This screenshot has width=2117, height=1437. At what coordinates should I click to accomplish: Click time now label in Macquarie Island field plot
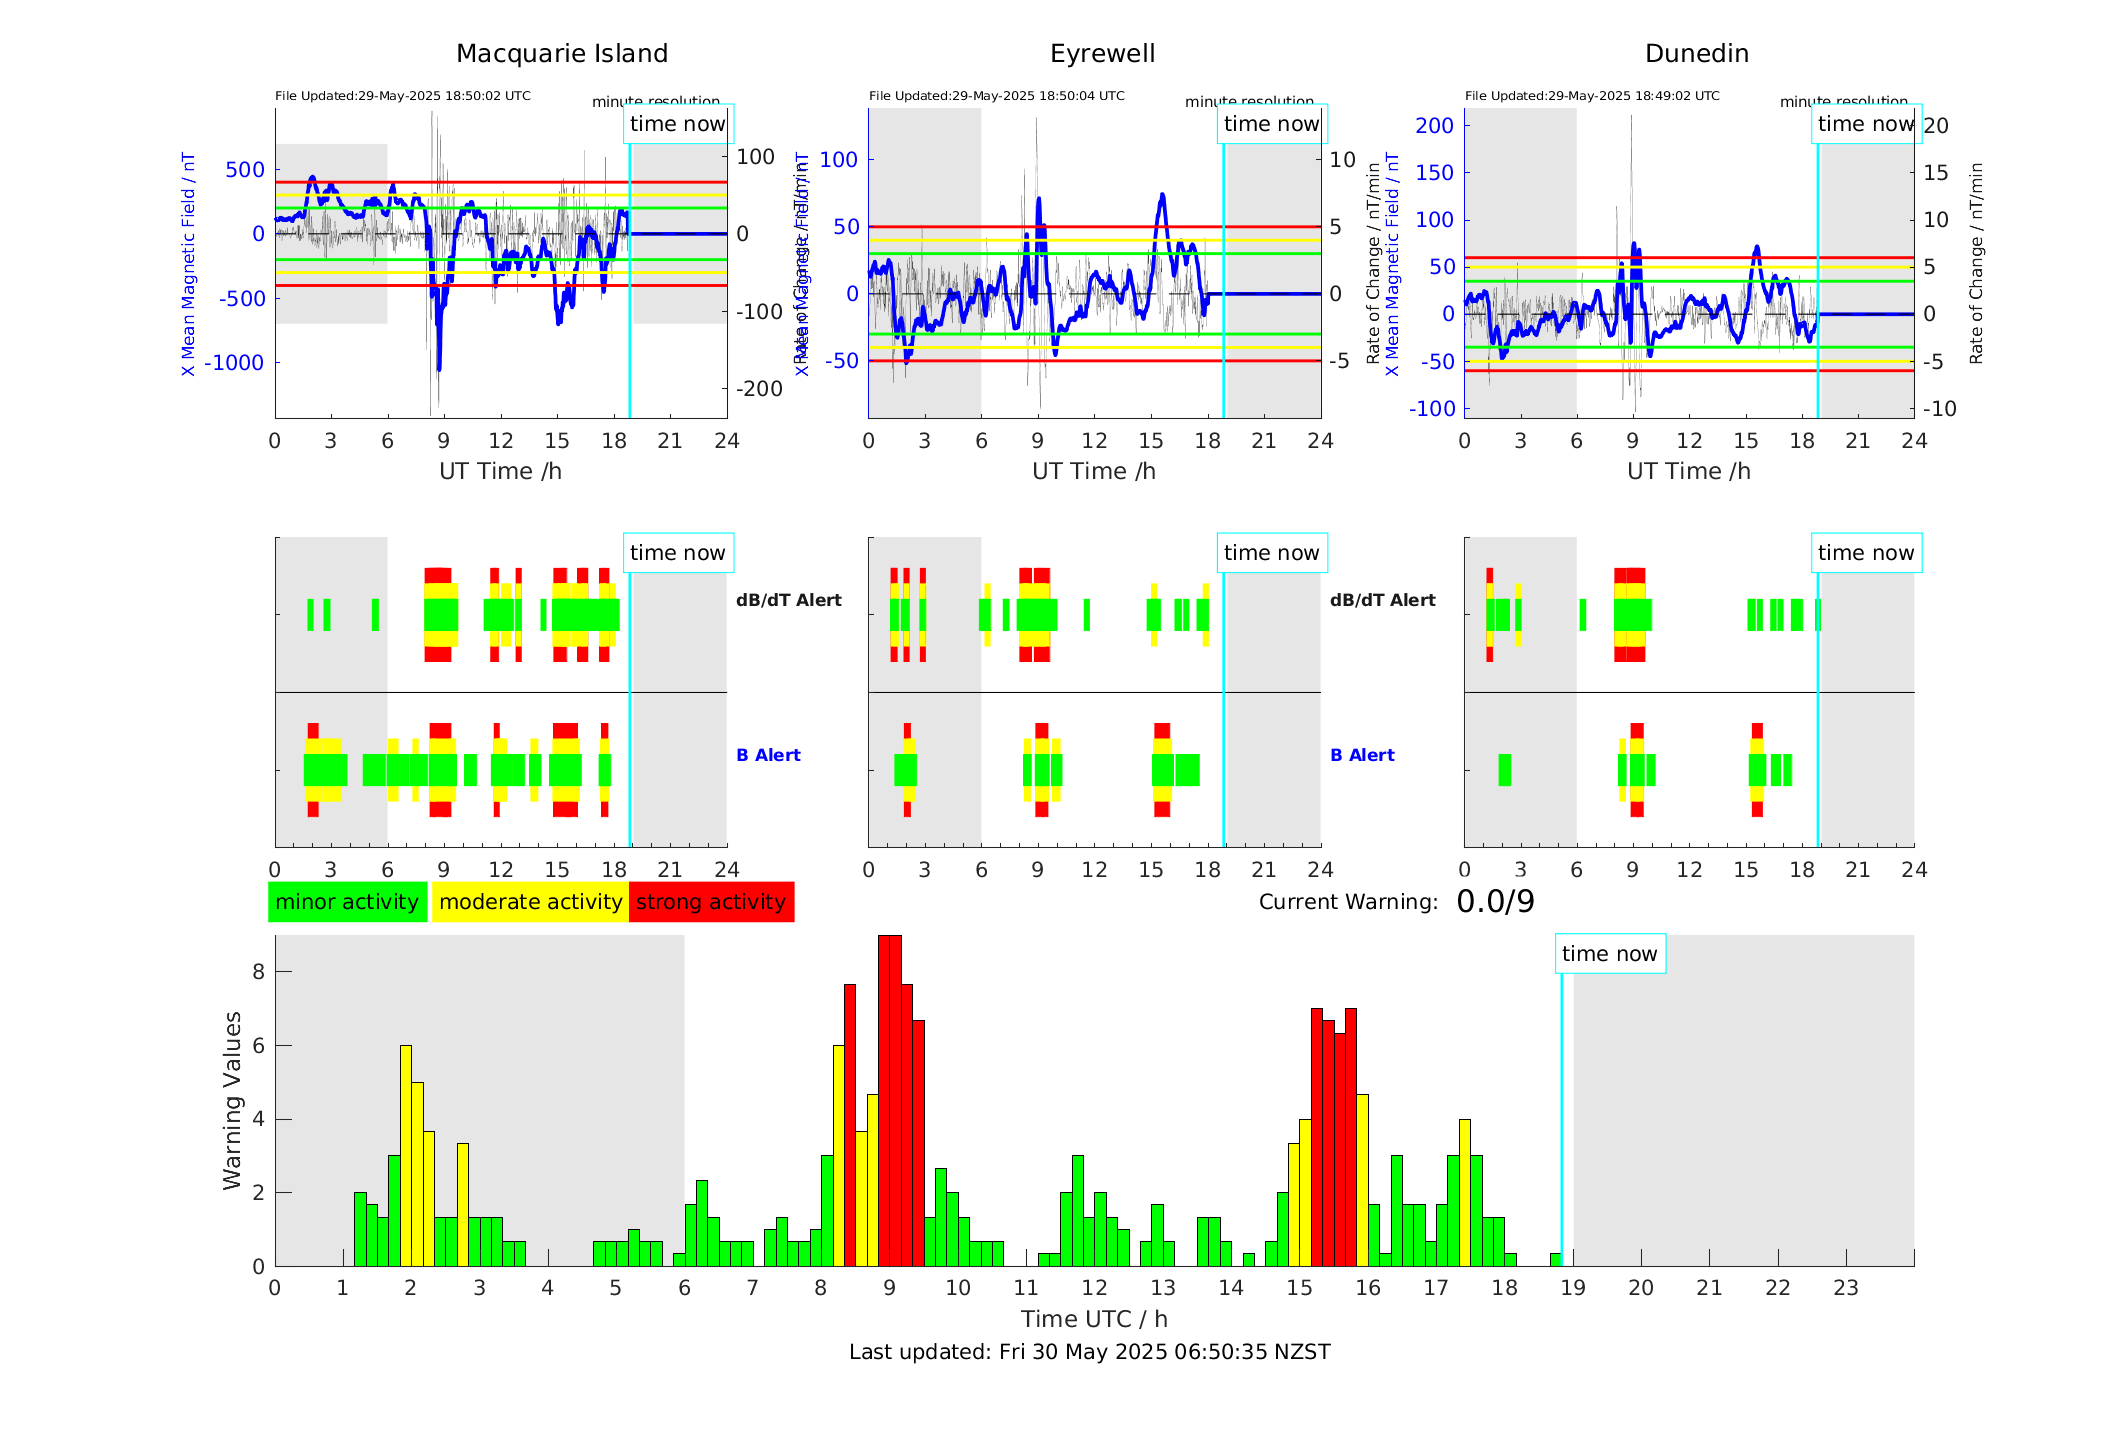678,124
